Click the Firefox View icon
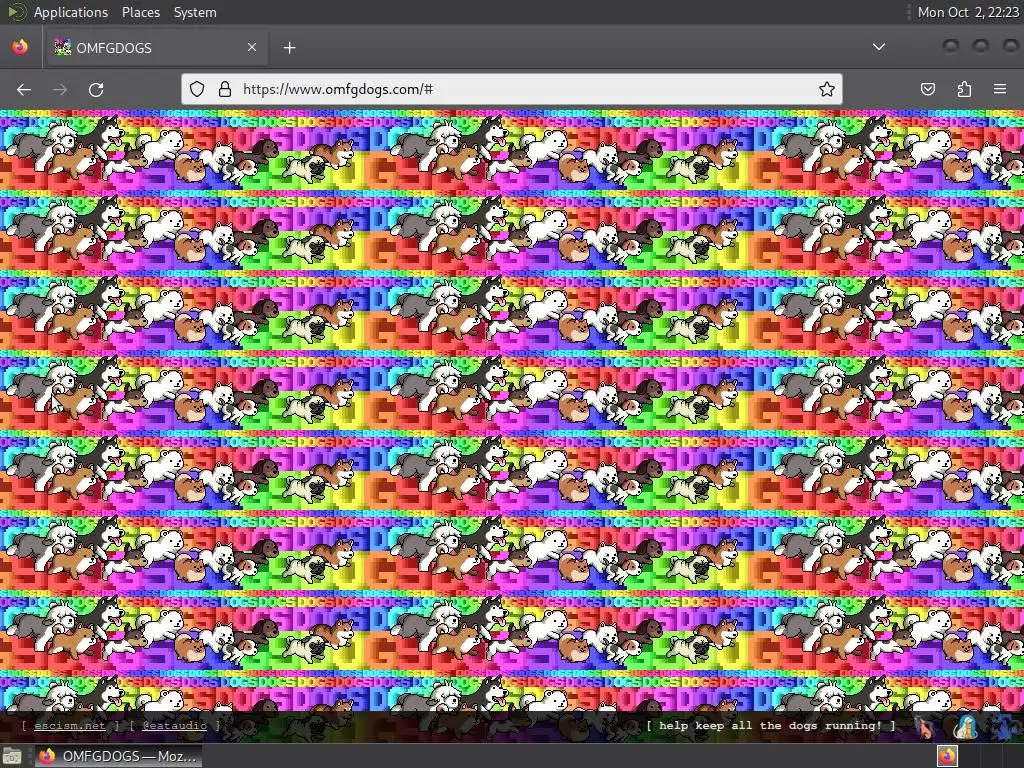 tap(20, 47)
